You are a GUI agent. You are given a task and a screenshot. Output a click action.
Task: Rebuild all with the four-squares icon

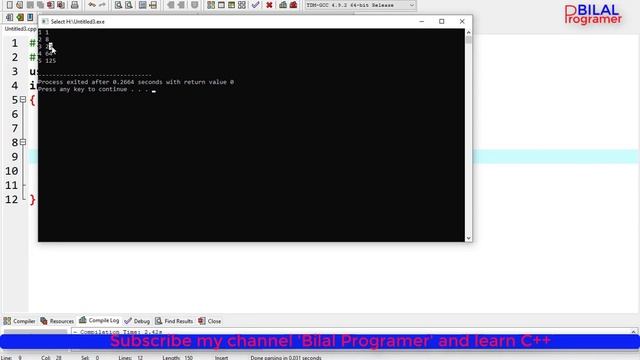[242, 5]
